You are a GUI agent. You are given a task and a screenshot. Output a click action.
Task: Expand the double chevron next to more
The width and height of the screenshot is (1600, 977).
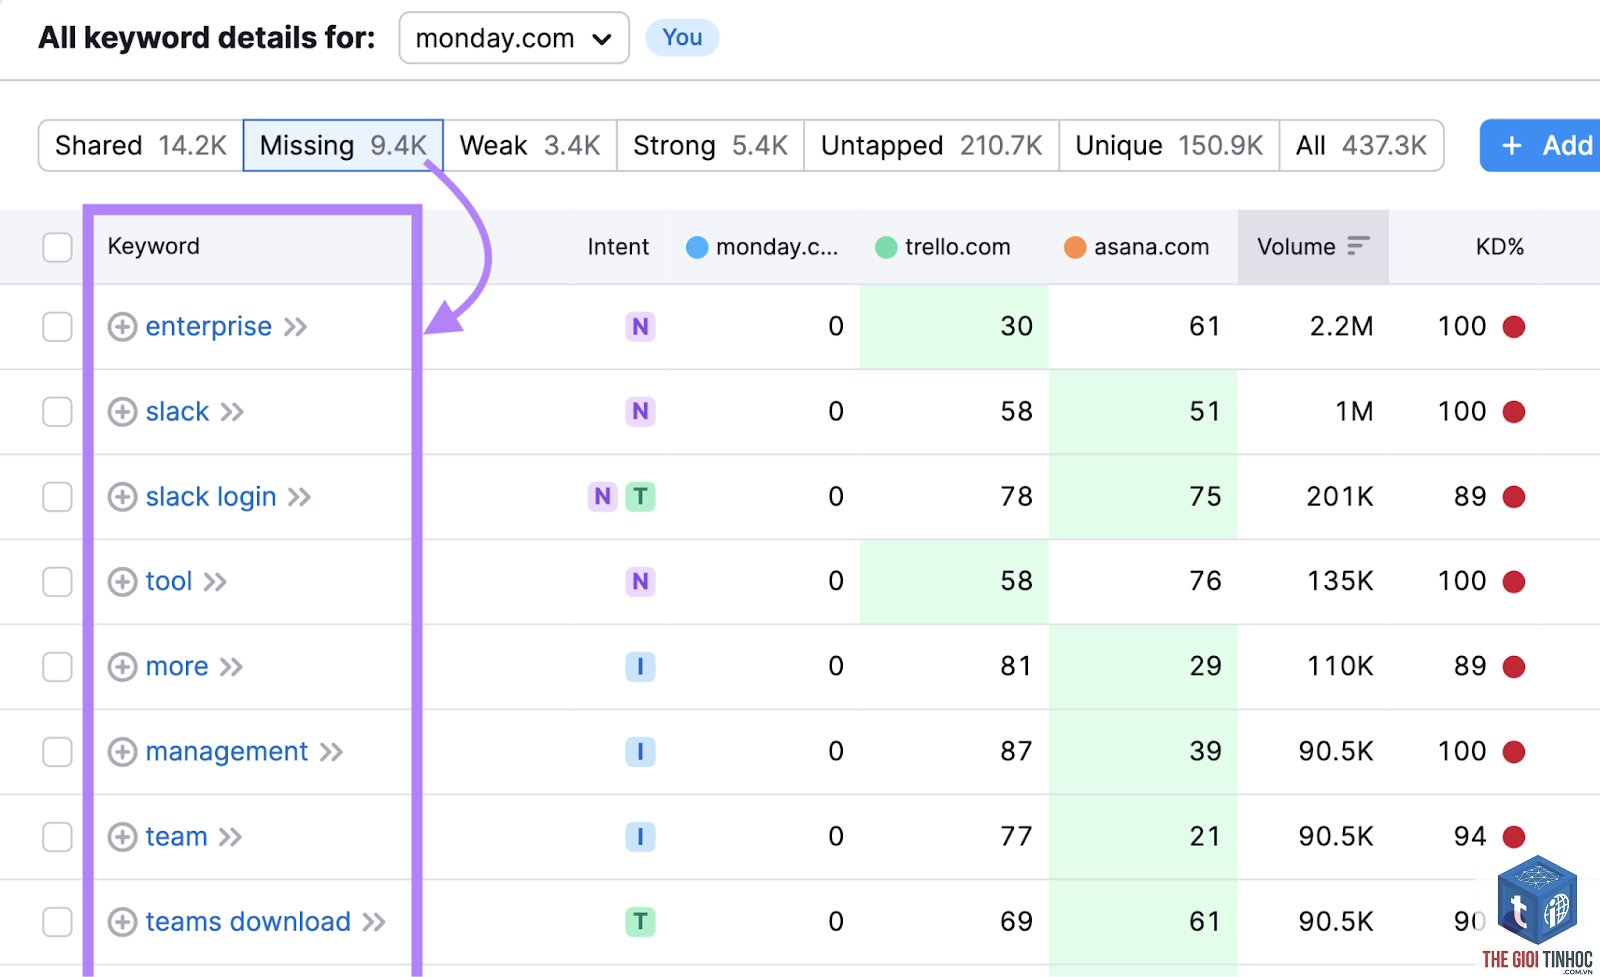pos(231,667)
